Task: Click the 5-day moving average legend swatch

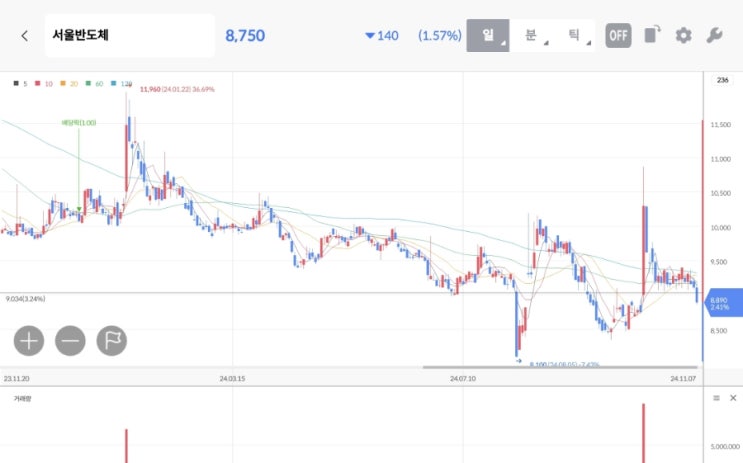Action: (x=16, y=83)
